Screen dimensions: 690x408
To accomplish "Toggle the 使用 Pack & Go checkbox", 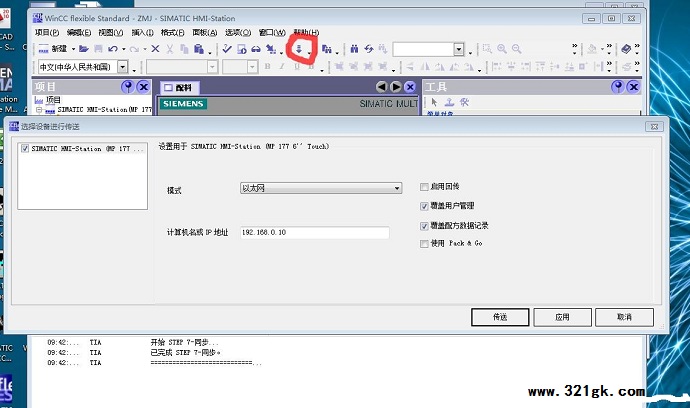I will 425,243.
